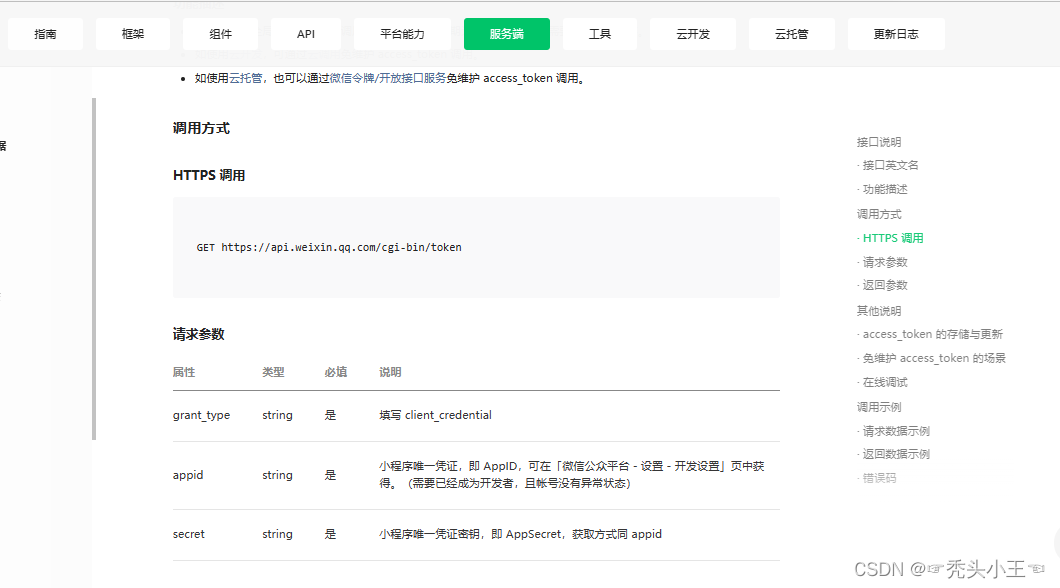
Task: Click the secret attribute cell
Action: (189, 534)
